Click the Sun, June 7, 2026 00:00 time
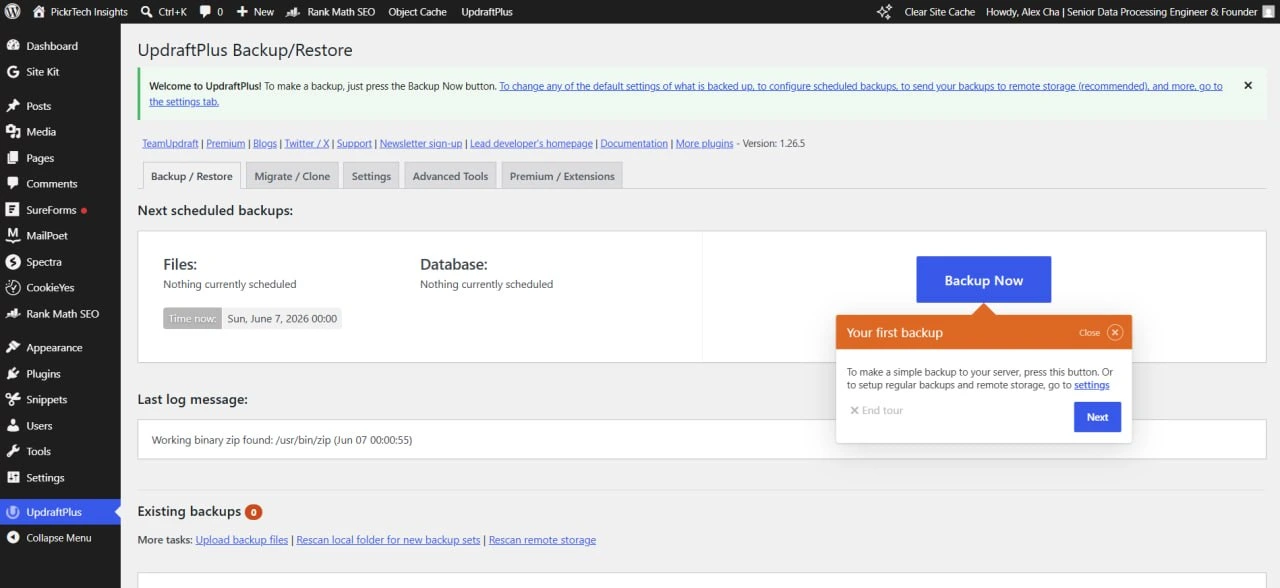 282,319
